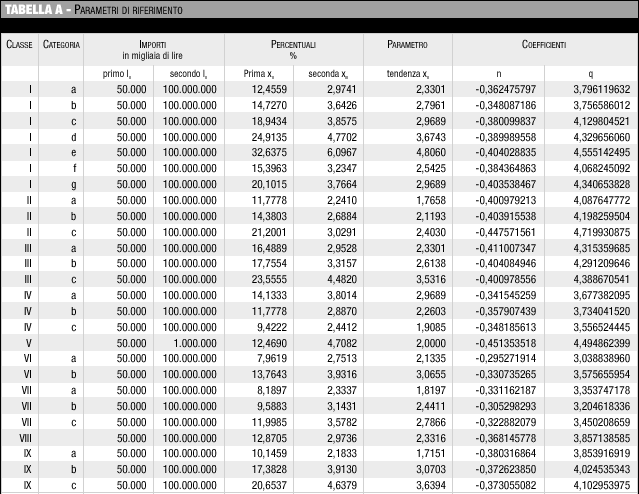This screenshot has height=494, width=639.
Task: Click the value 2,8870
Action: coord(342,311)
